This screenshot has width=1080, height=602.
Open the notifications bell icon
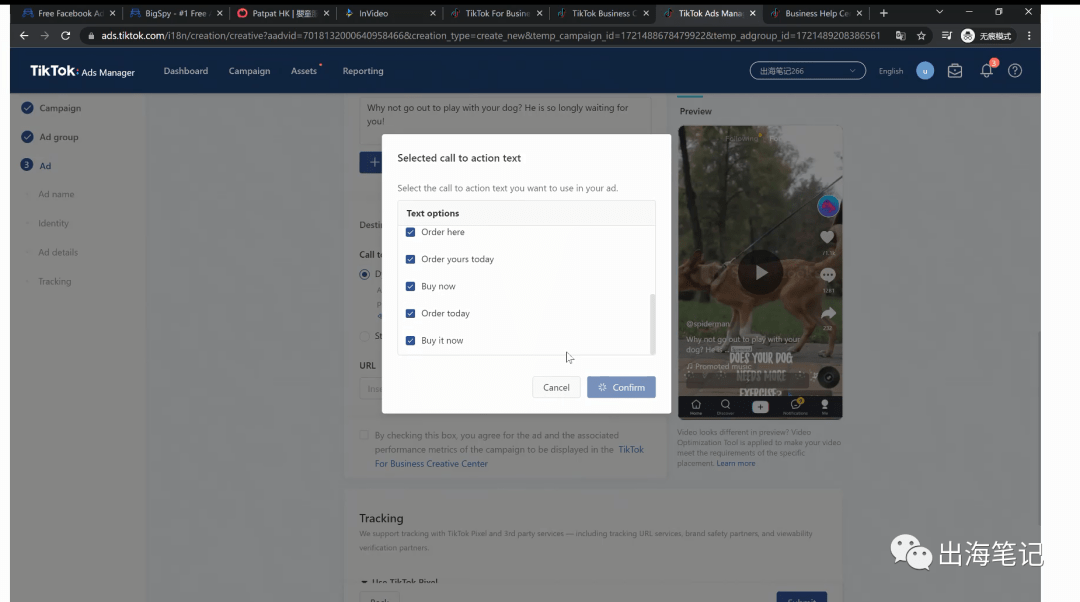point(987,70)
